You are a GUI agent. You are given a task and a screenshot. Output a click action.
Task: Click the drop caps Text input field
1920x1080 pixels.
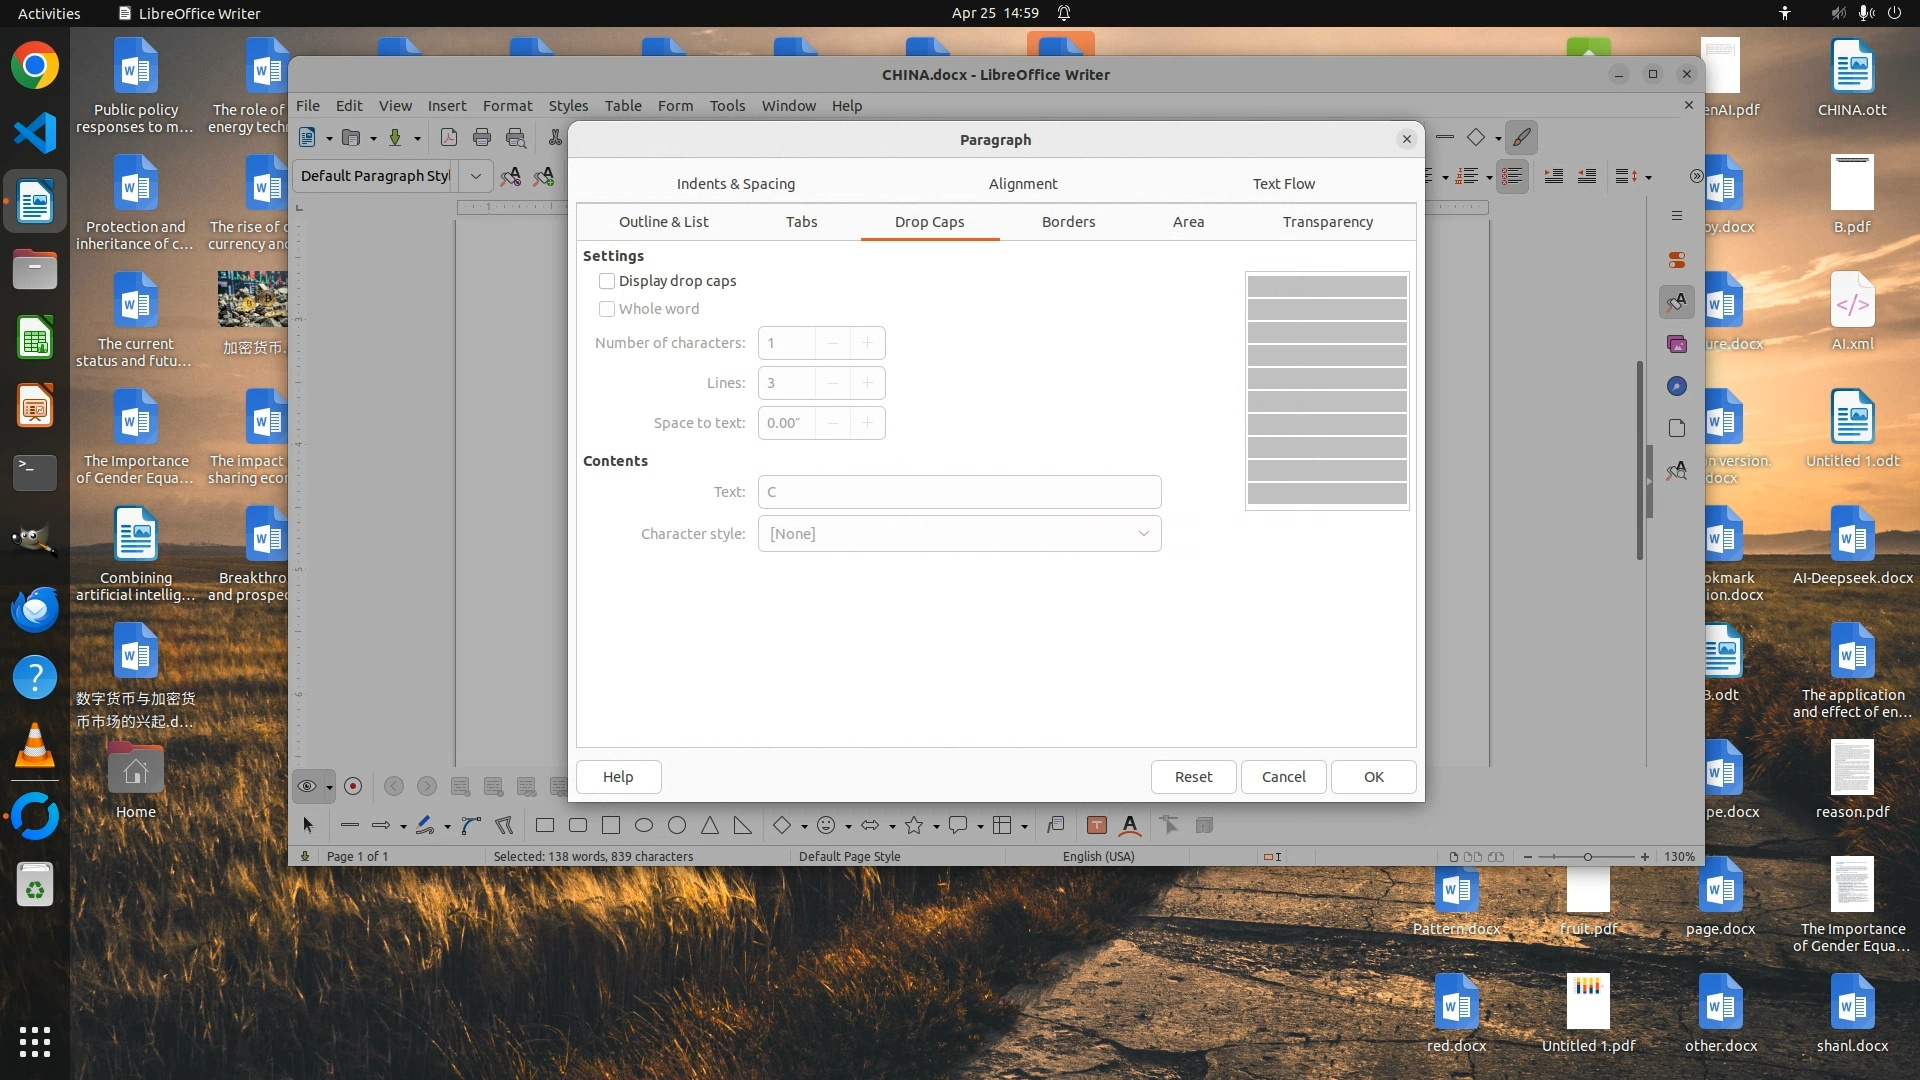[x=959, y=492]
